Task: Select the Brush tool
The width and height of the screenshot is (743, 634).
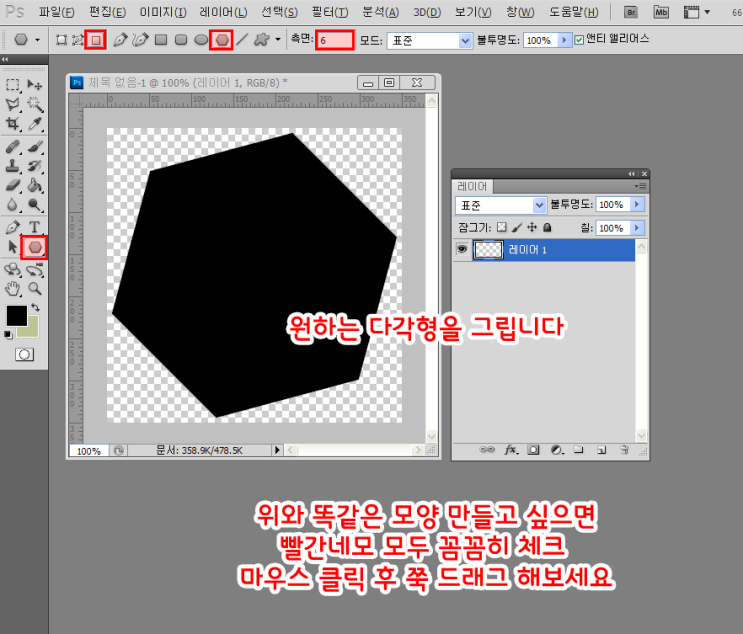Action: 35,147
